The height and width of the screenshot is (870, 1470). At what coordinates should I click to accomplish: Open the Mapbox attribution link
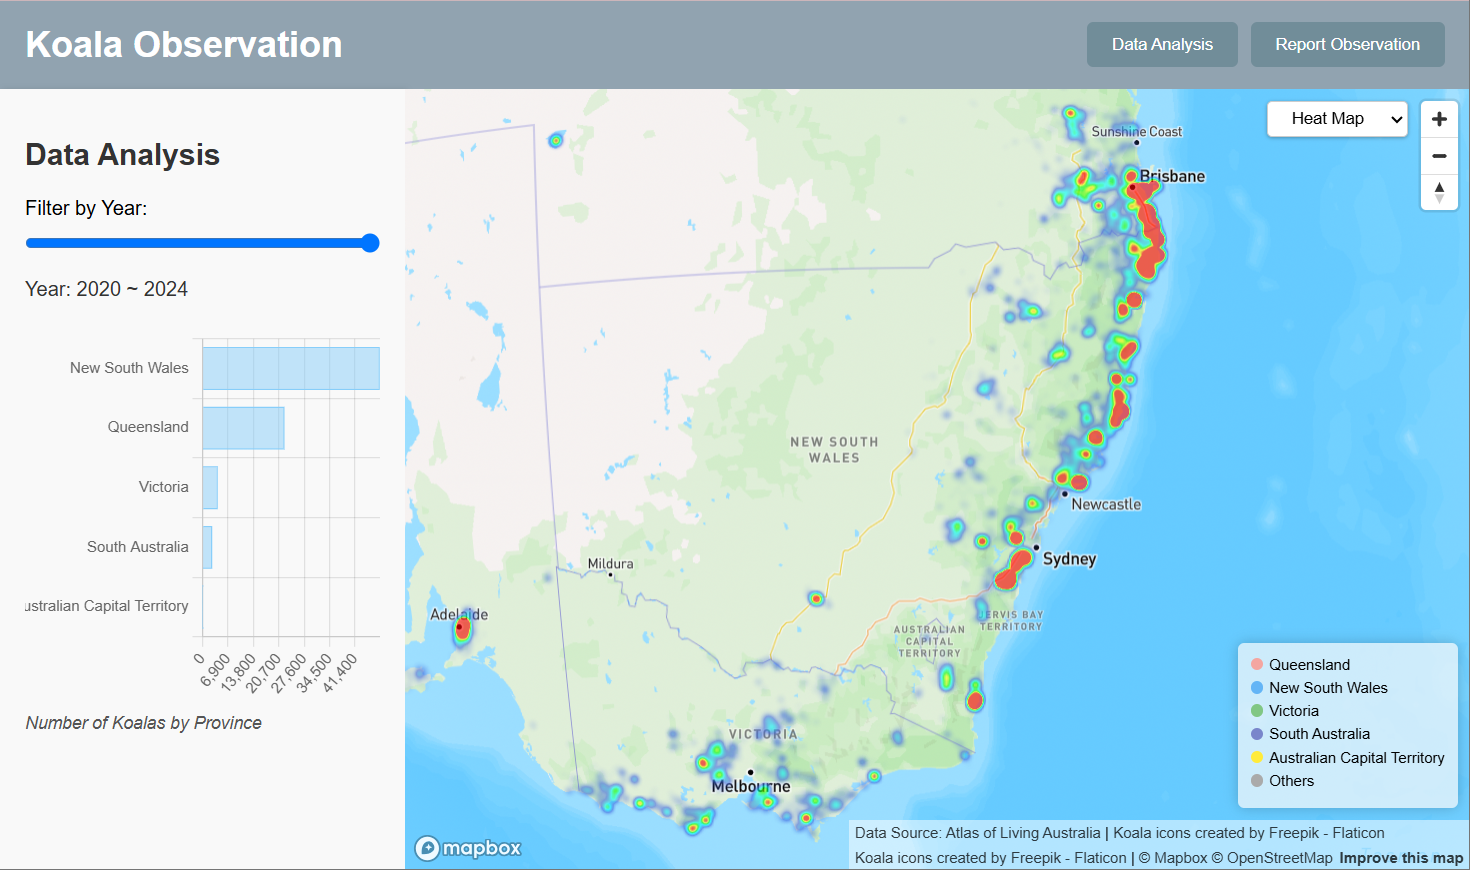point(1173,858)
